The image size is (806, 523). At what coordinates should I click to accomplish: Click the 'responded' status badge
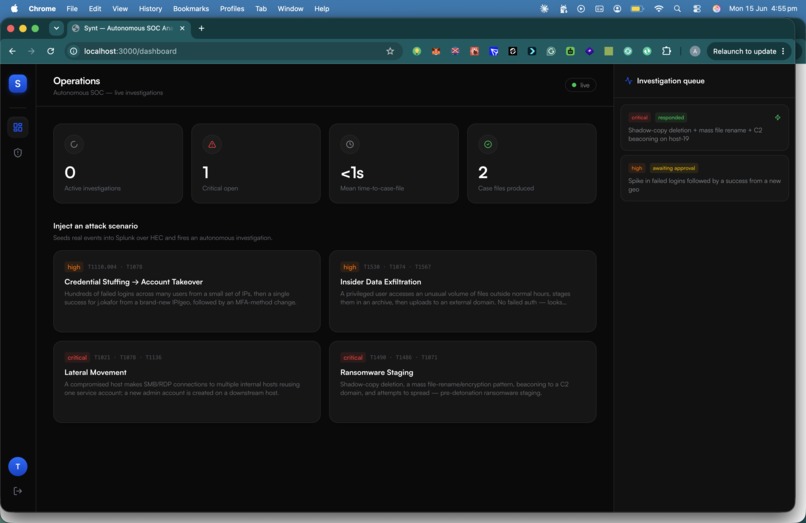pos(671,117)
